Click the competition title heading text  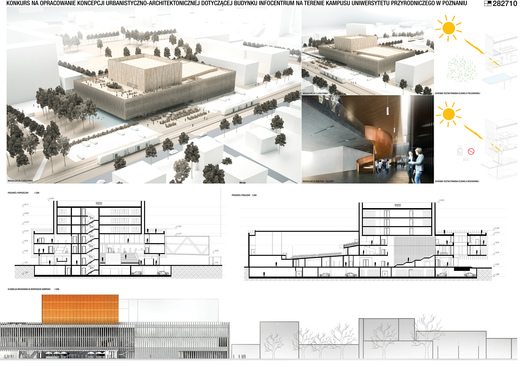(237, 3)
